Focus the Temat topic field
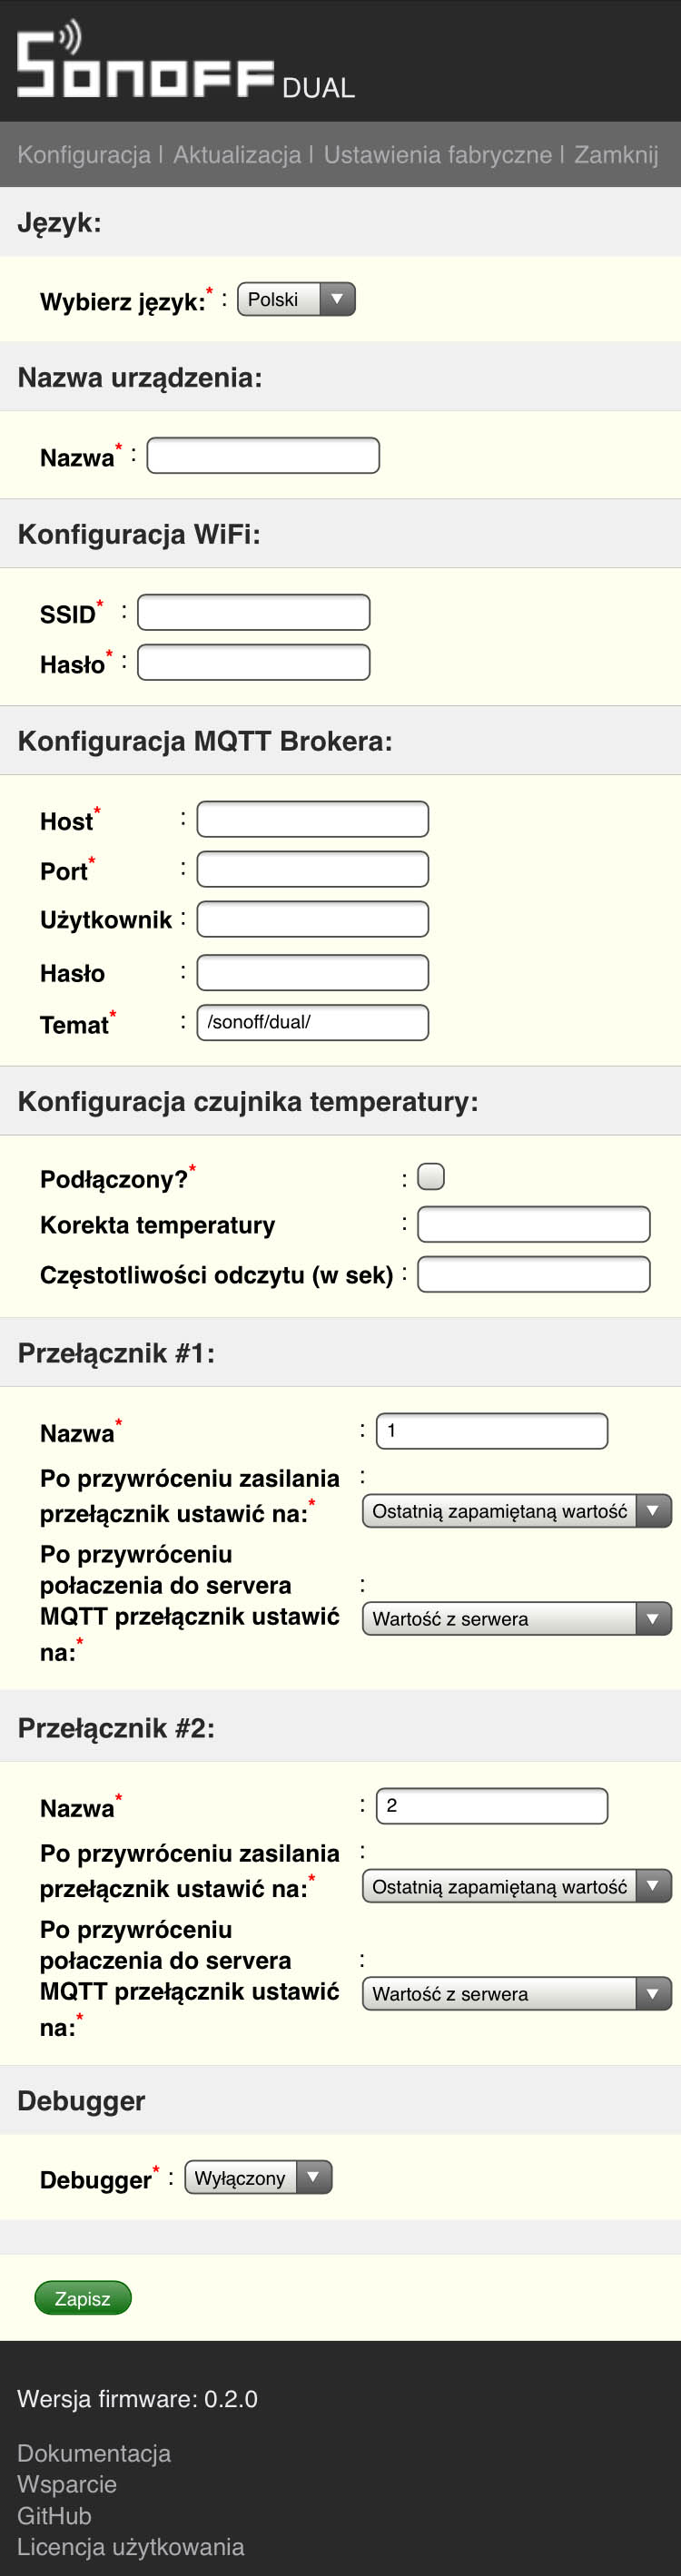This screenshot has width=681, height=2576. (x=313, y=1022)
